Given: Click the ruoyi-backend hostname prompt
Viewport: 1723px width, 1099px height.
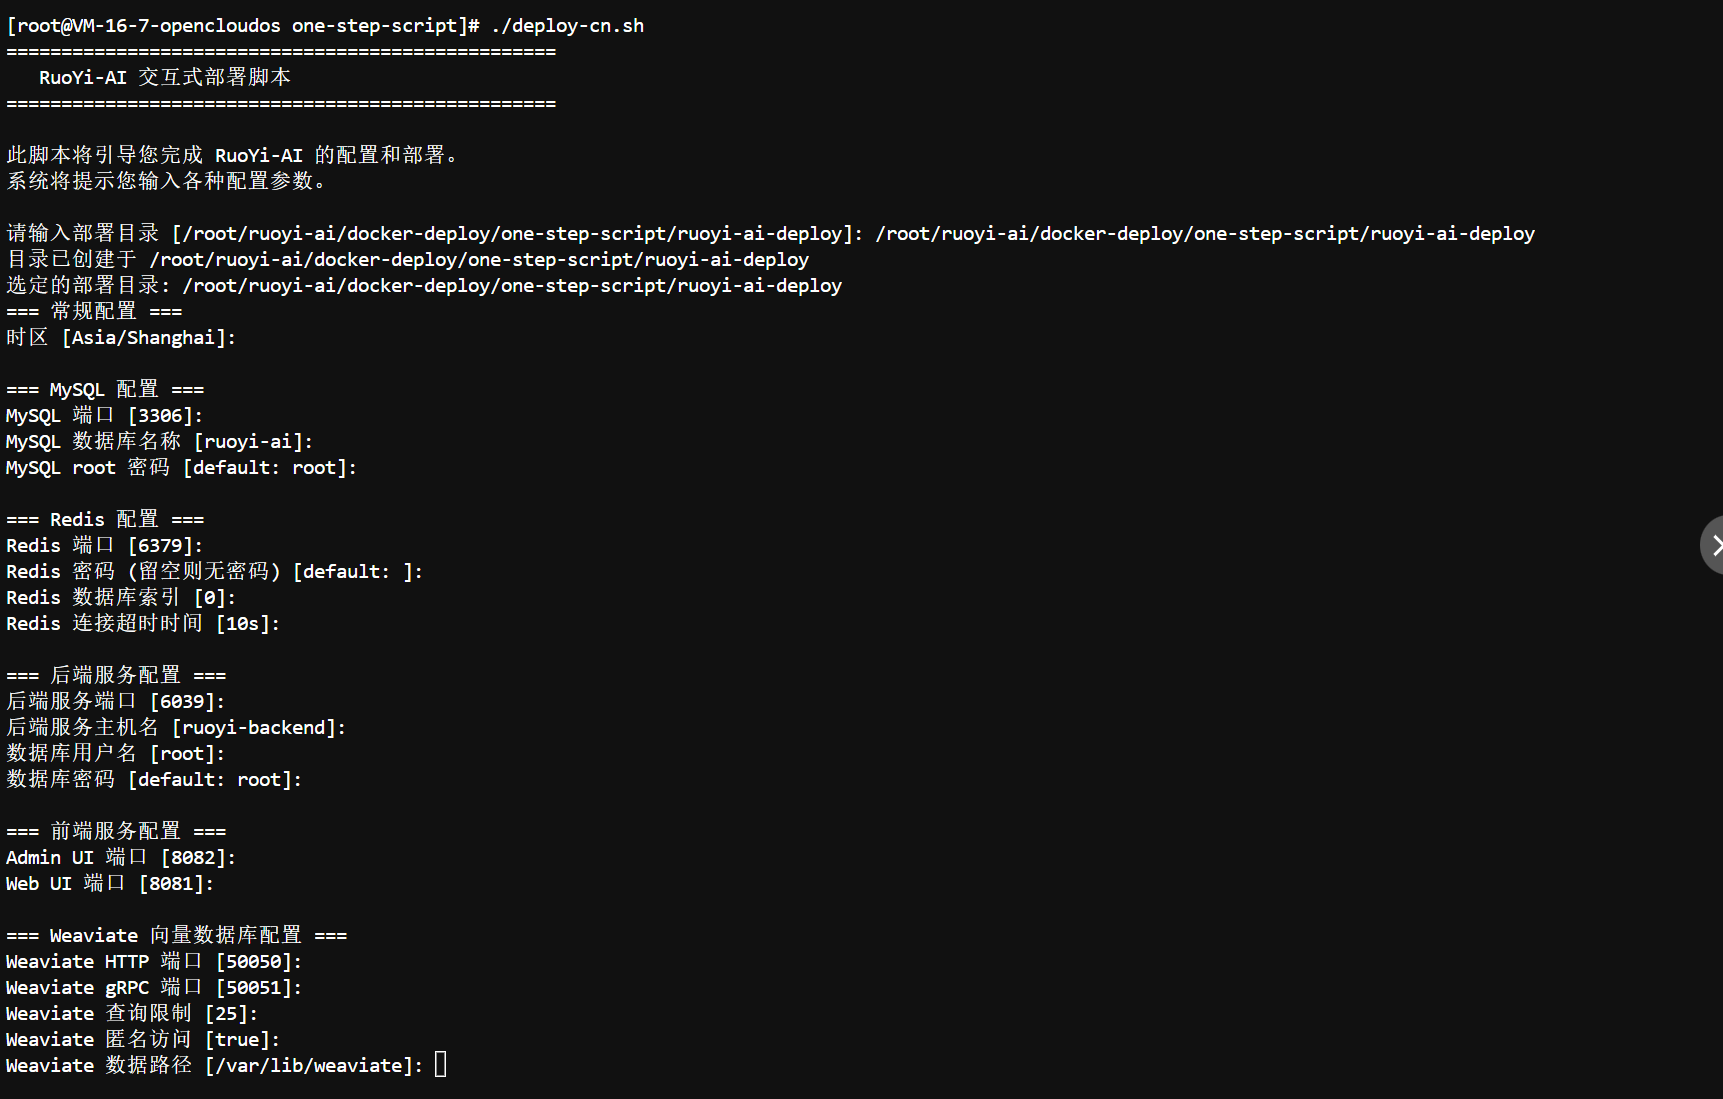Looking at the screenshot, I should (x=176, y=728).
